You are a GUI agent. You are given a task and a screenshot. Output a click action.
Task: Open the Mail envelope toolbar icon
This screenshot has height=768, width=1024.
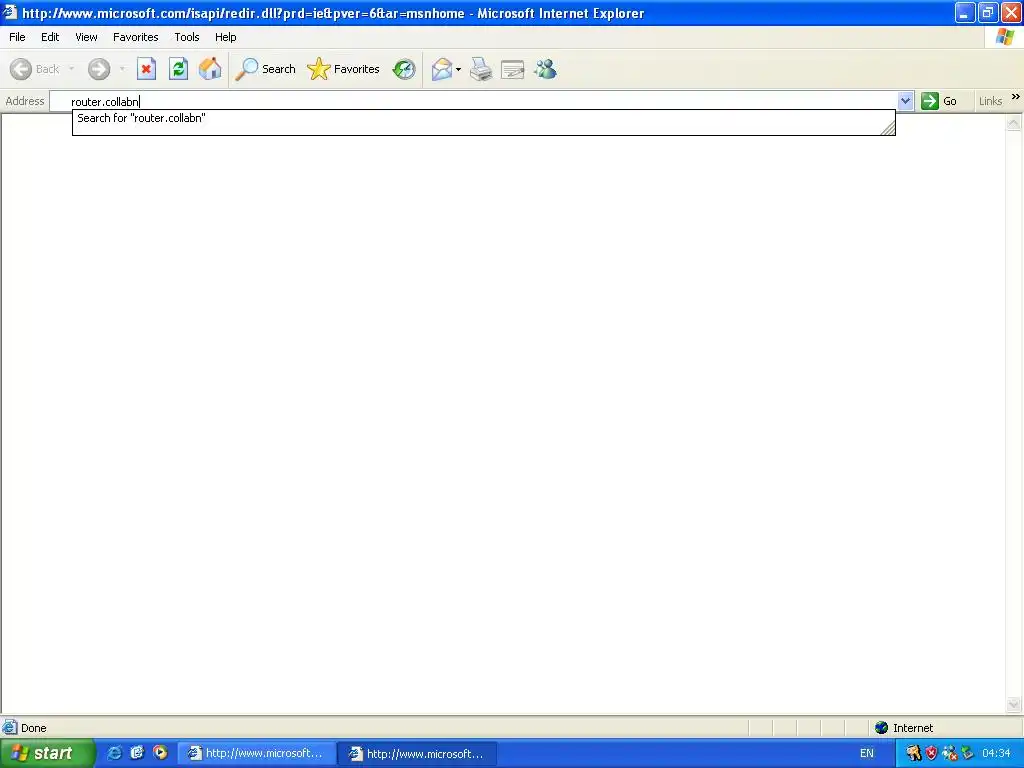pos(442,69)
